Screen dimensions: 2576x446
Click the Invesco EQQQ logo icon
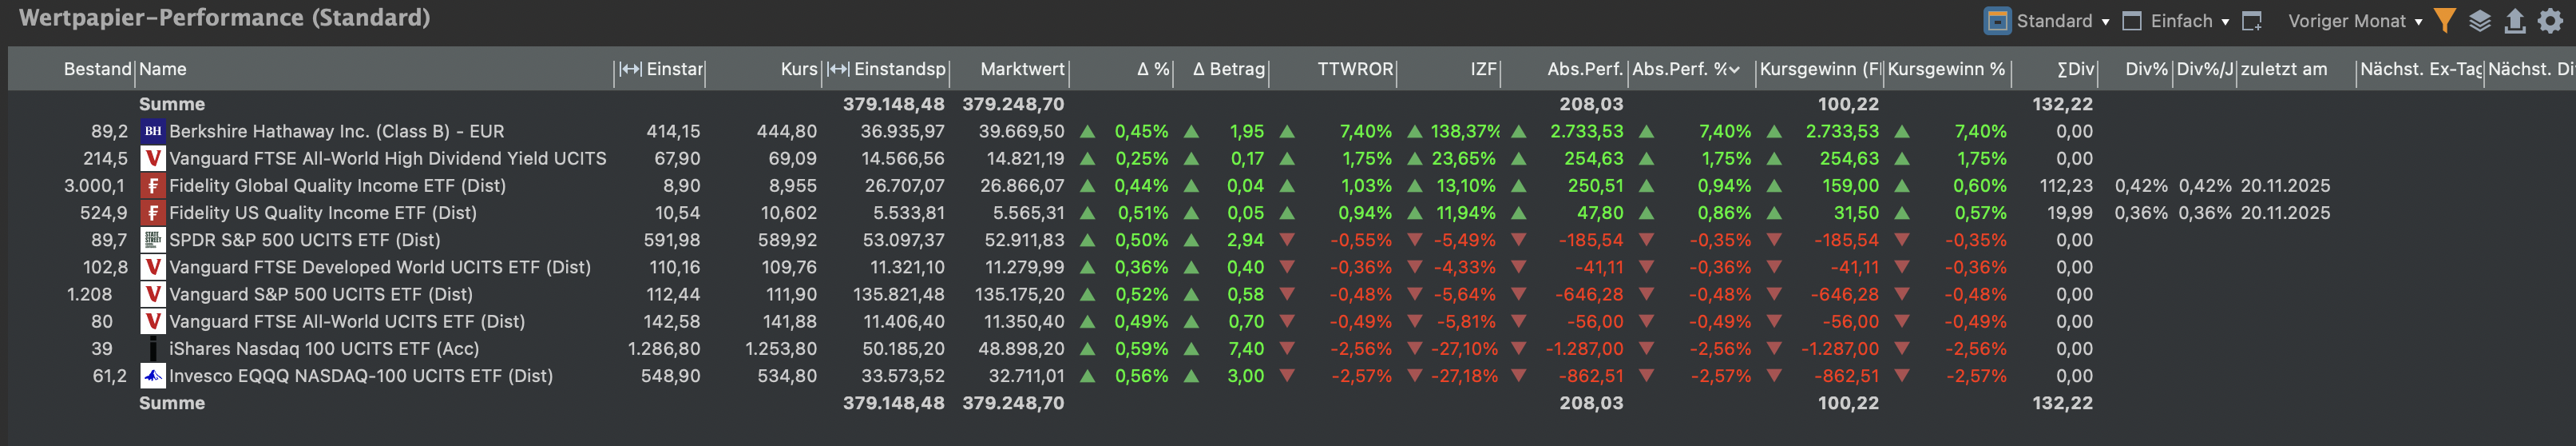(x=153, y=376)
